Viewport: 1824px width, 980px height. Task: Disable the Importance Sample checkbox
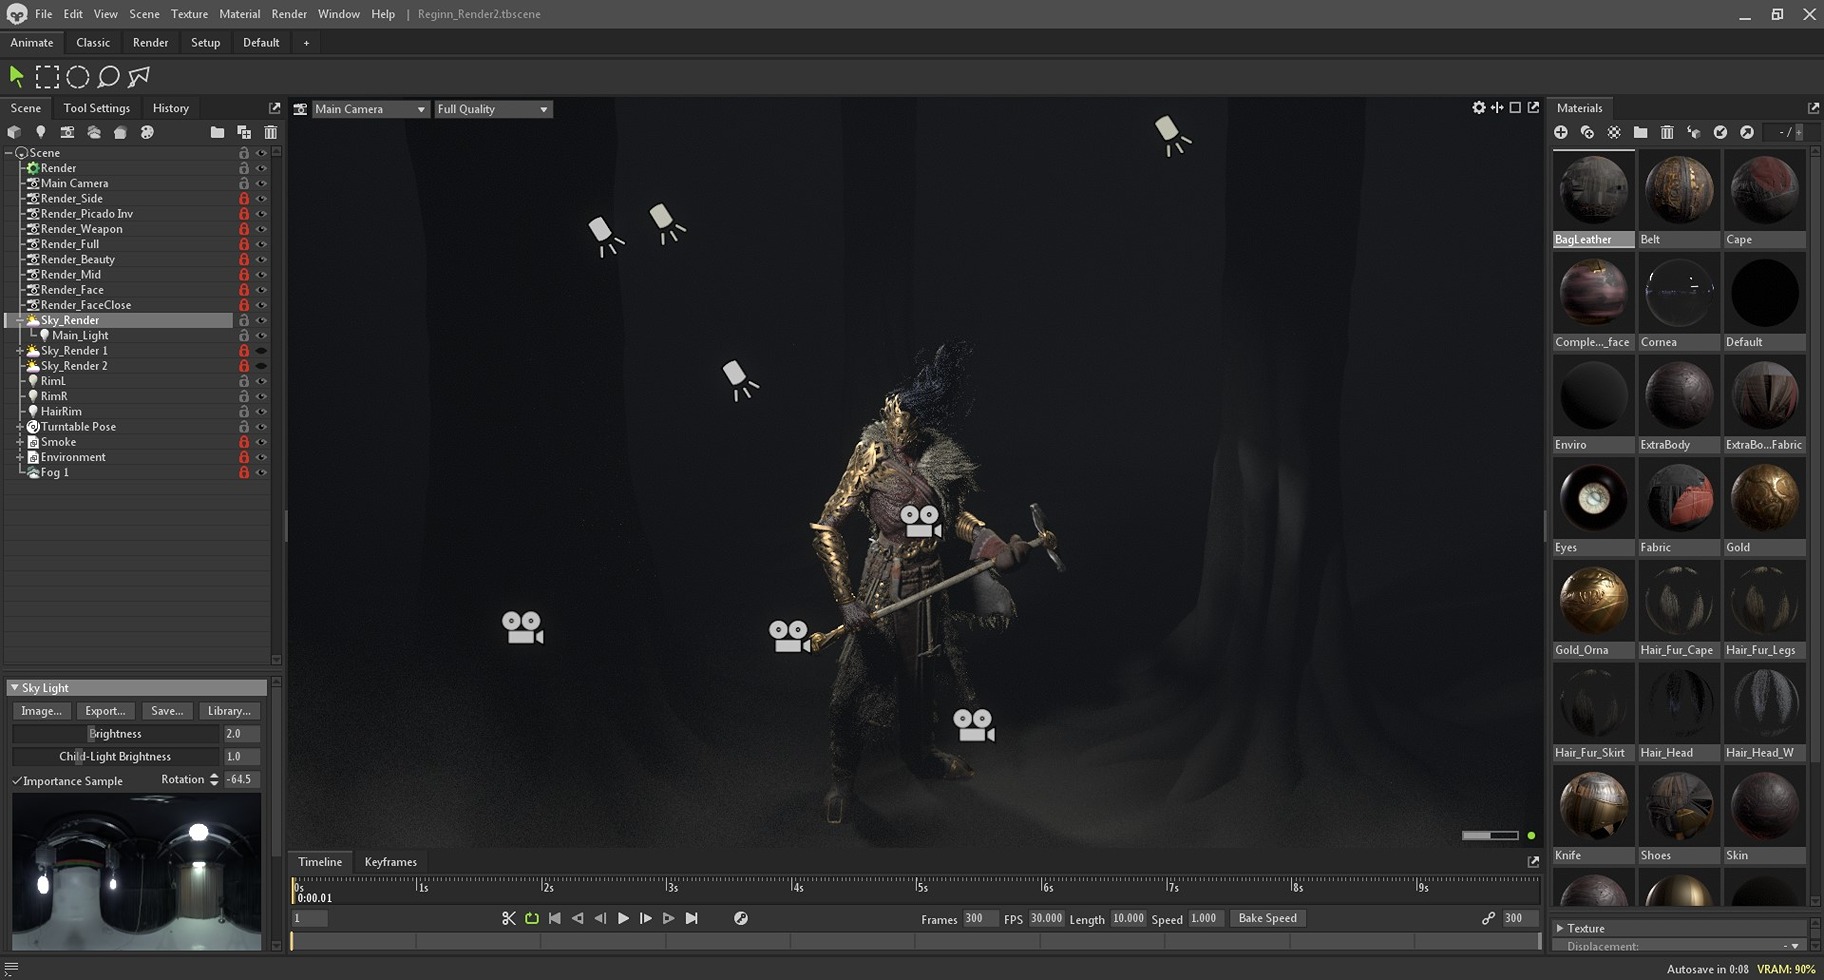[x=17, y=780]
